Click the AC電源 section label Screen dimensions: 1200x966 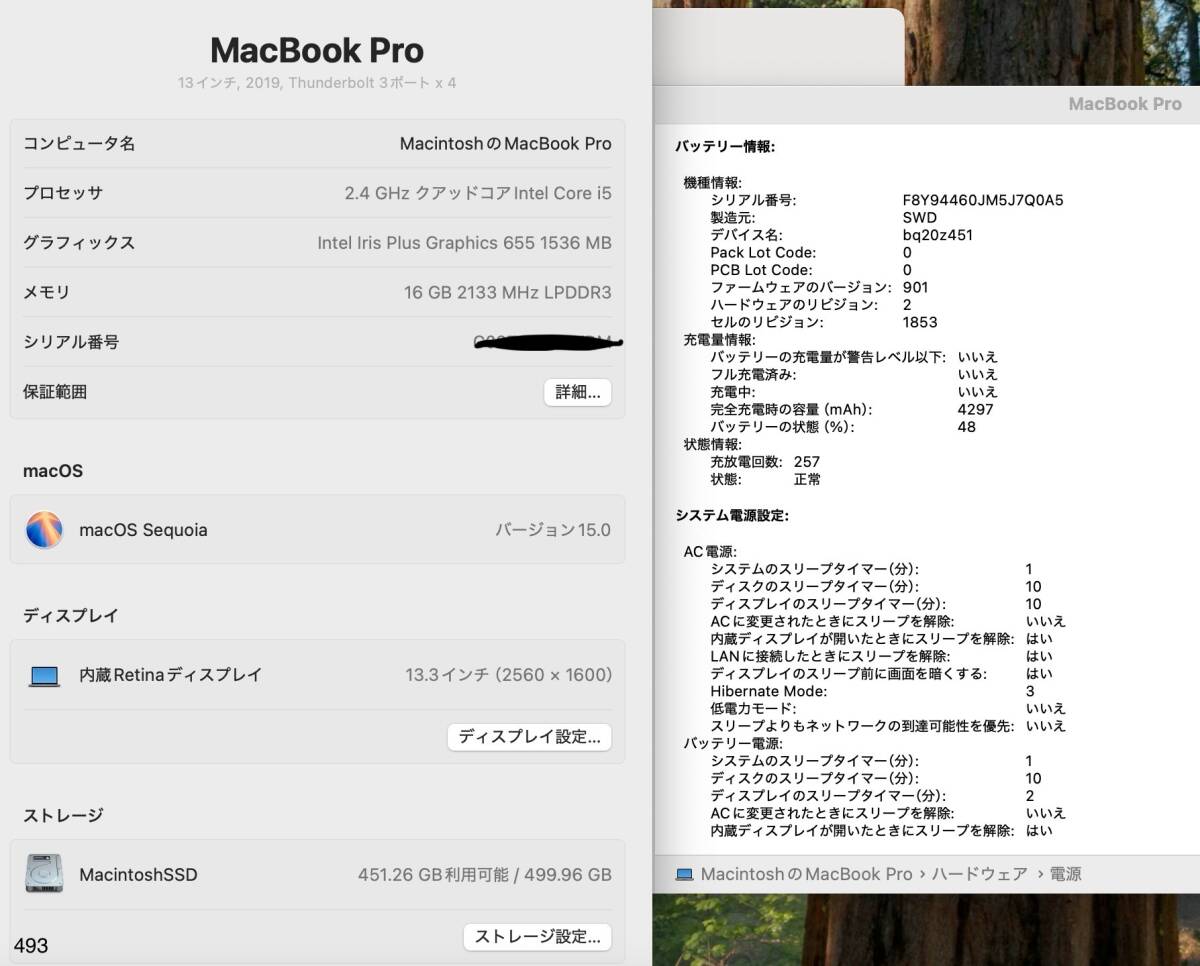coord(710,551)
